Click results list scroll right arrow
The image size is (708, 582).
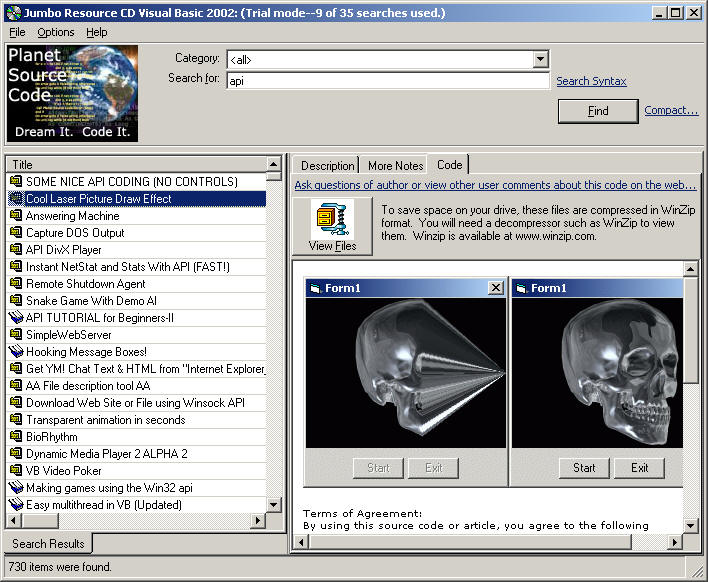click(x=257, y=520)
